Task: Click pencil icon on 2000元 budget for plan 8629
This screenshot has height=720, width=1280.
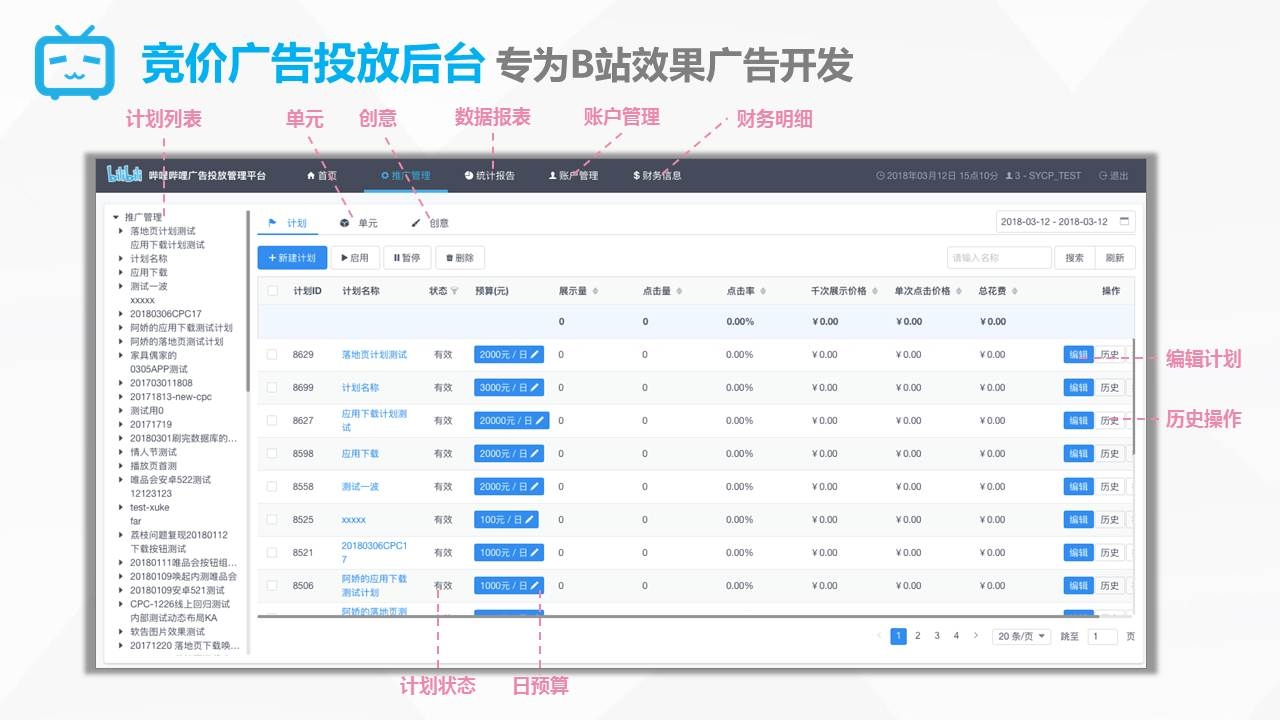Action: [x=536, y=355]
